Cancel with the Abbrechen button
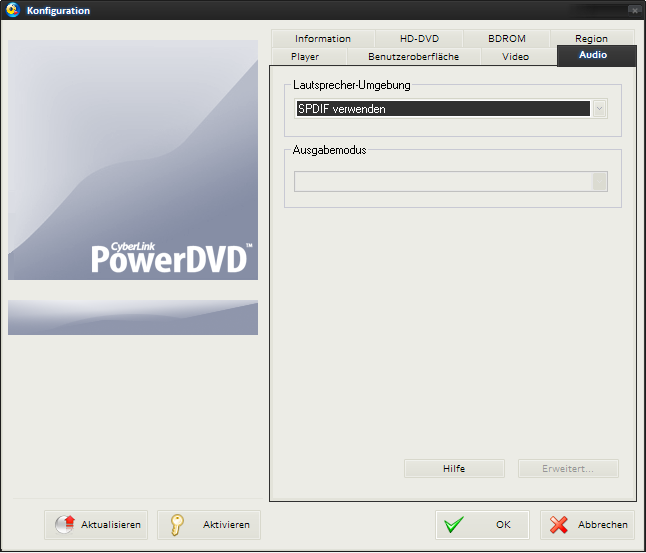The image size is (646, 553). coord(587,525)
